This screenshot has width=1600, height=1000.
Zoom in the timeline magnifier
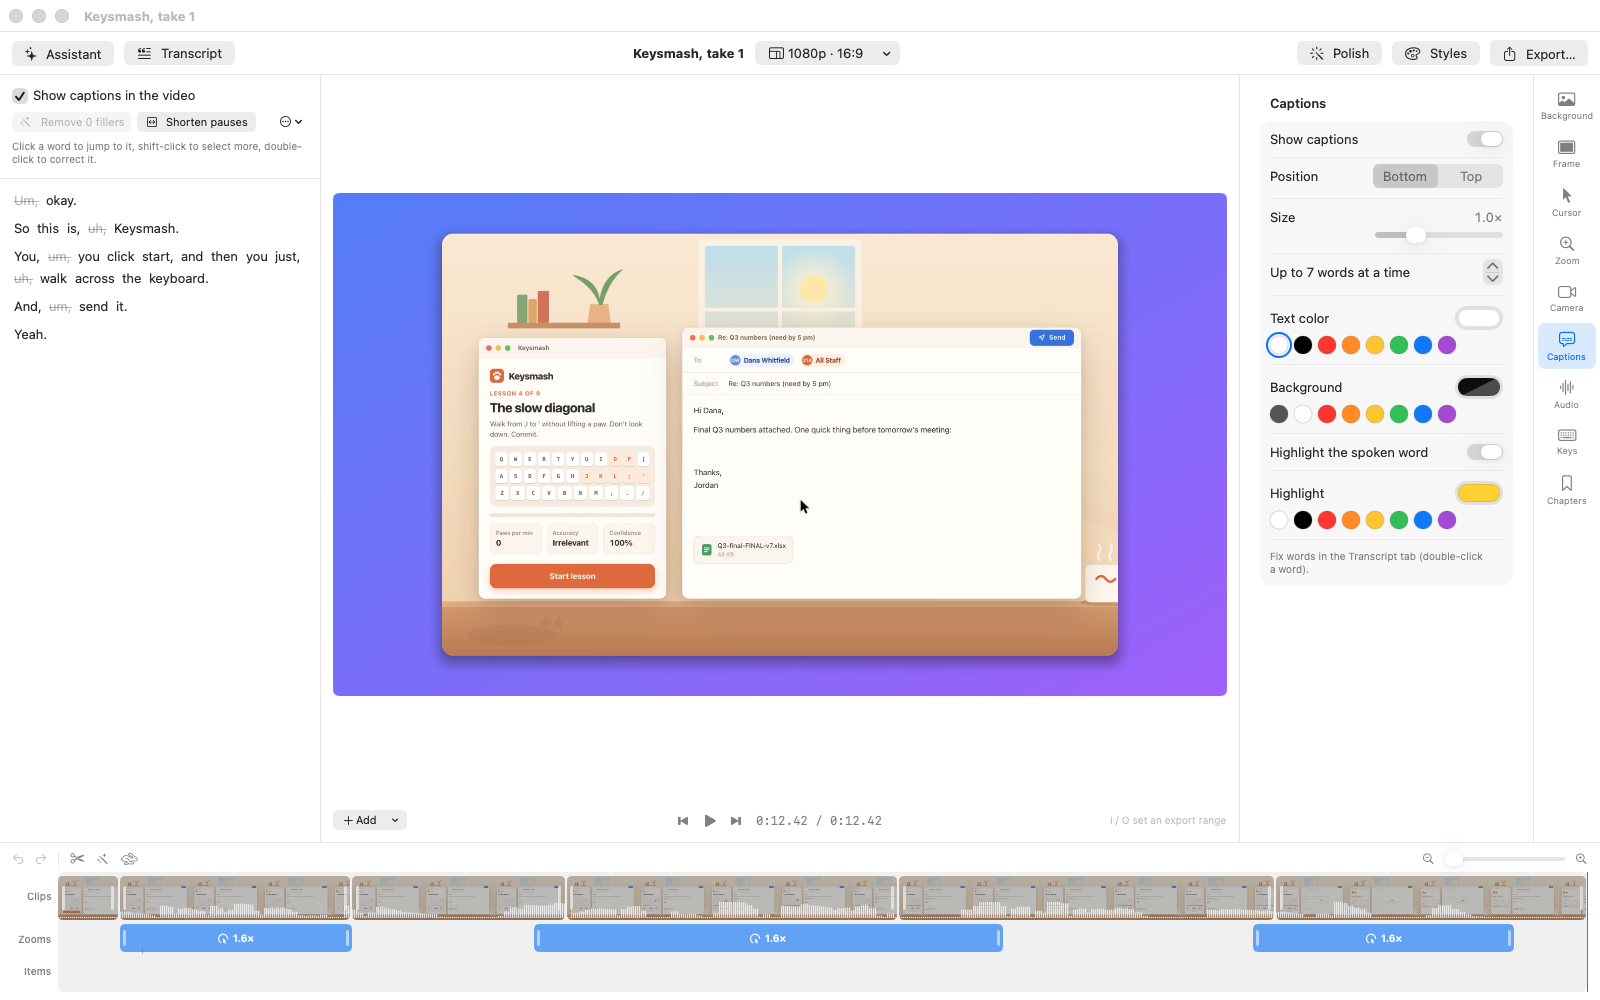point(1581,859)
